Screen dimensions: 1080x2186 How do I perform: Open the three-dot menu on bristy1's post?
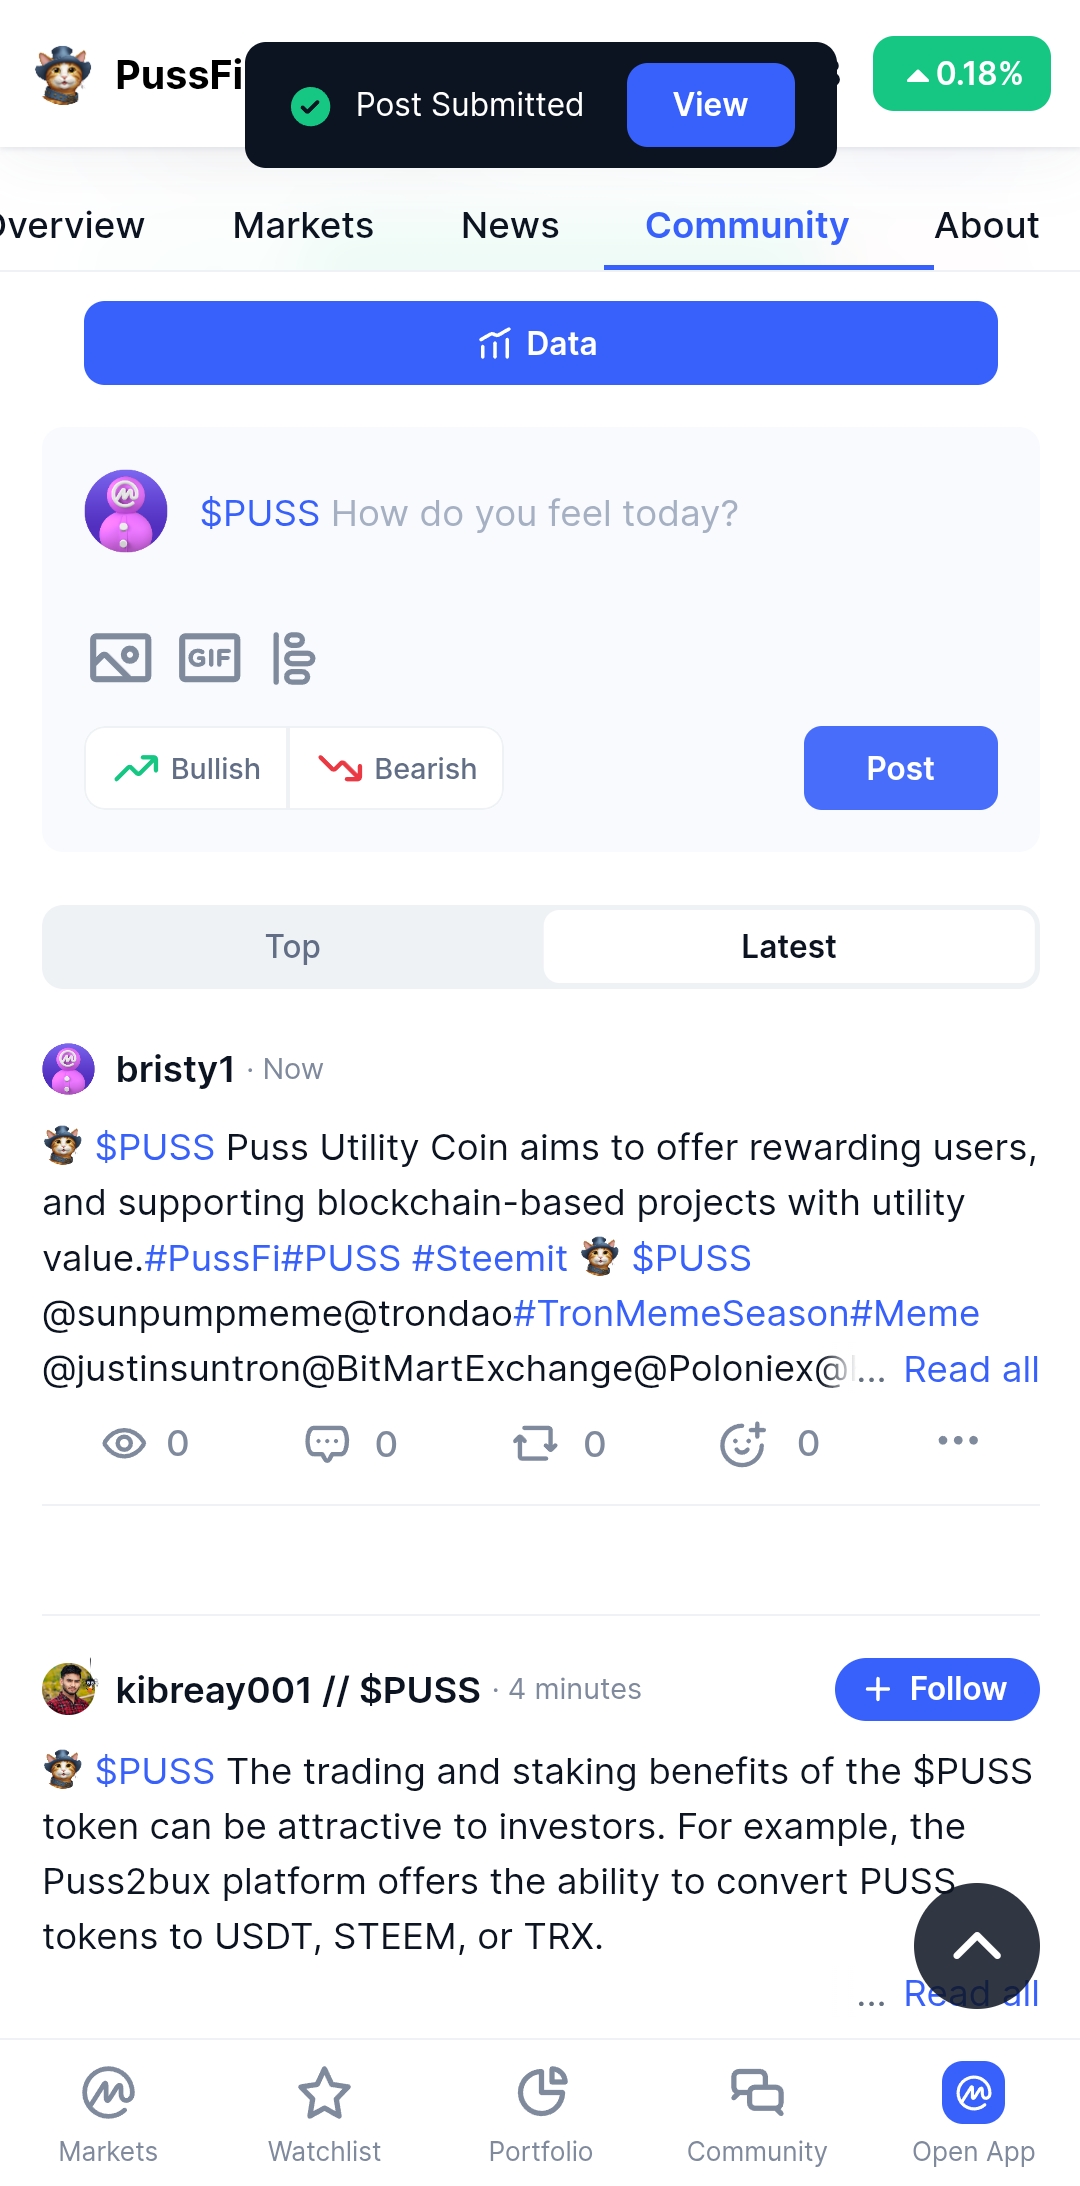click(x=958, y=1441)
